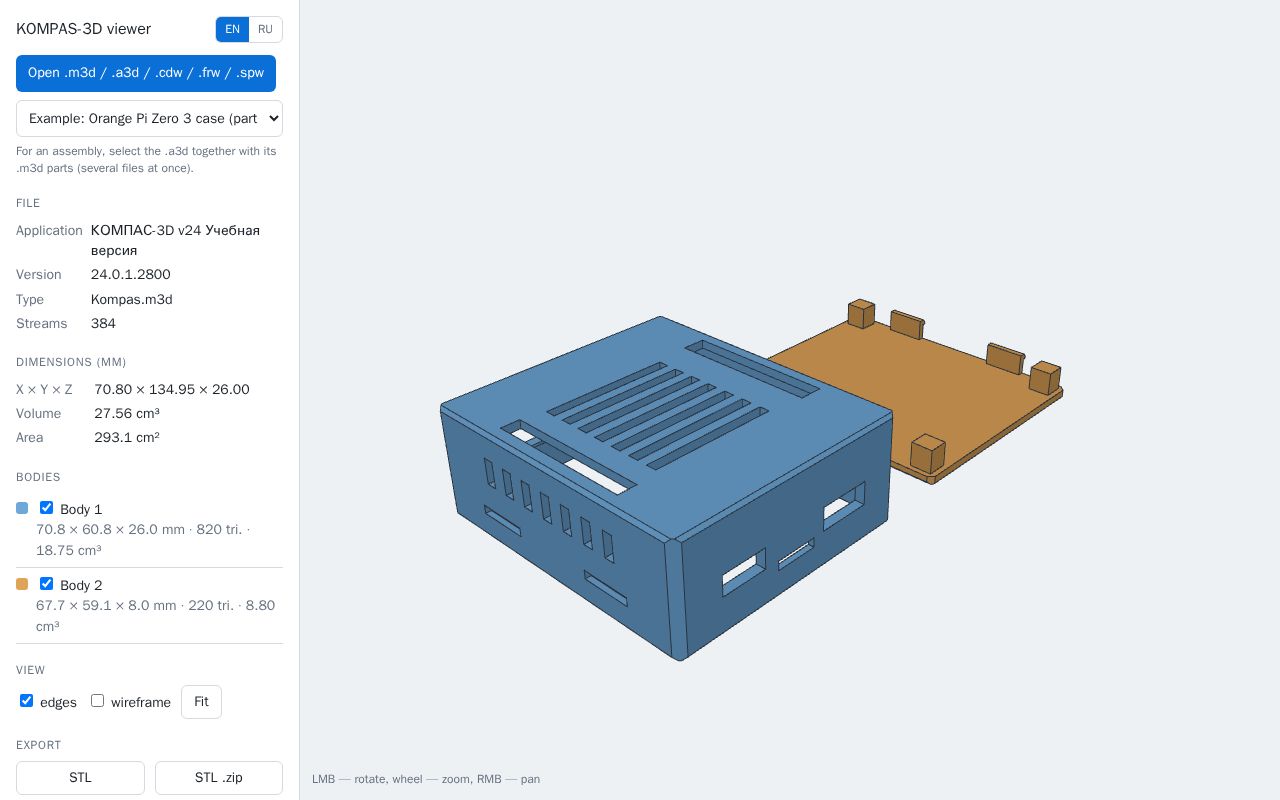Fit the model to view
This screenshot has height=800, width=1280.
[201, 702]
